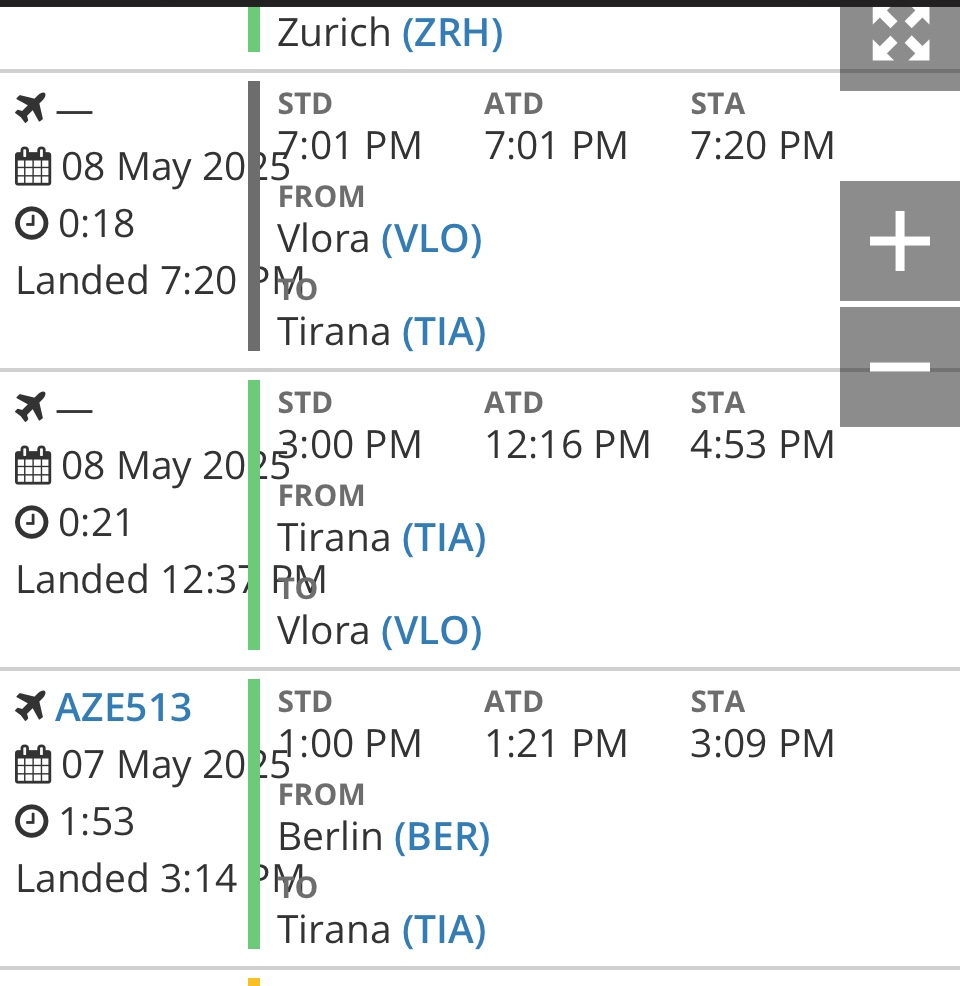
Task: Click the TIA origin link on the 3:00 PM flight
Action: [444, 537]
